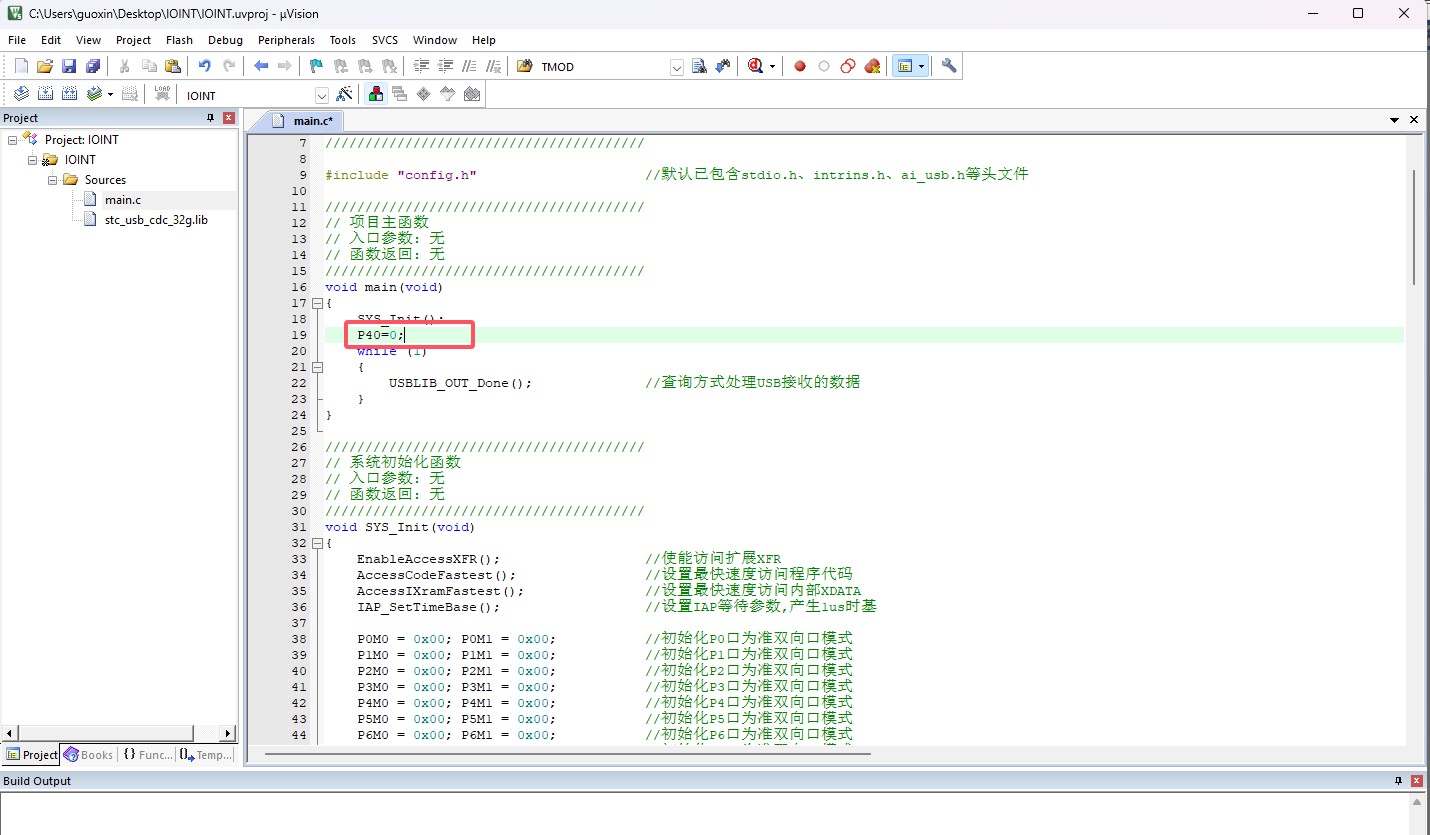Start/stop debug session magnifier icon
Screen dimensions: 1430x835
[755, 66]
